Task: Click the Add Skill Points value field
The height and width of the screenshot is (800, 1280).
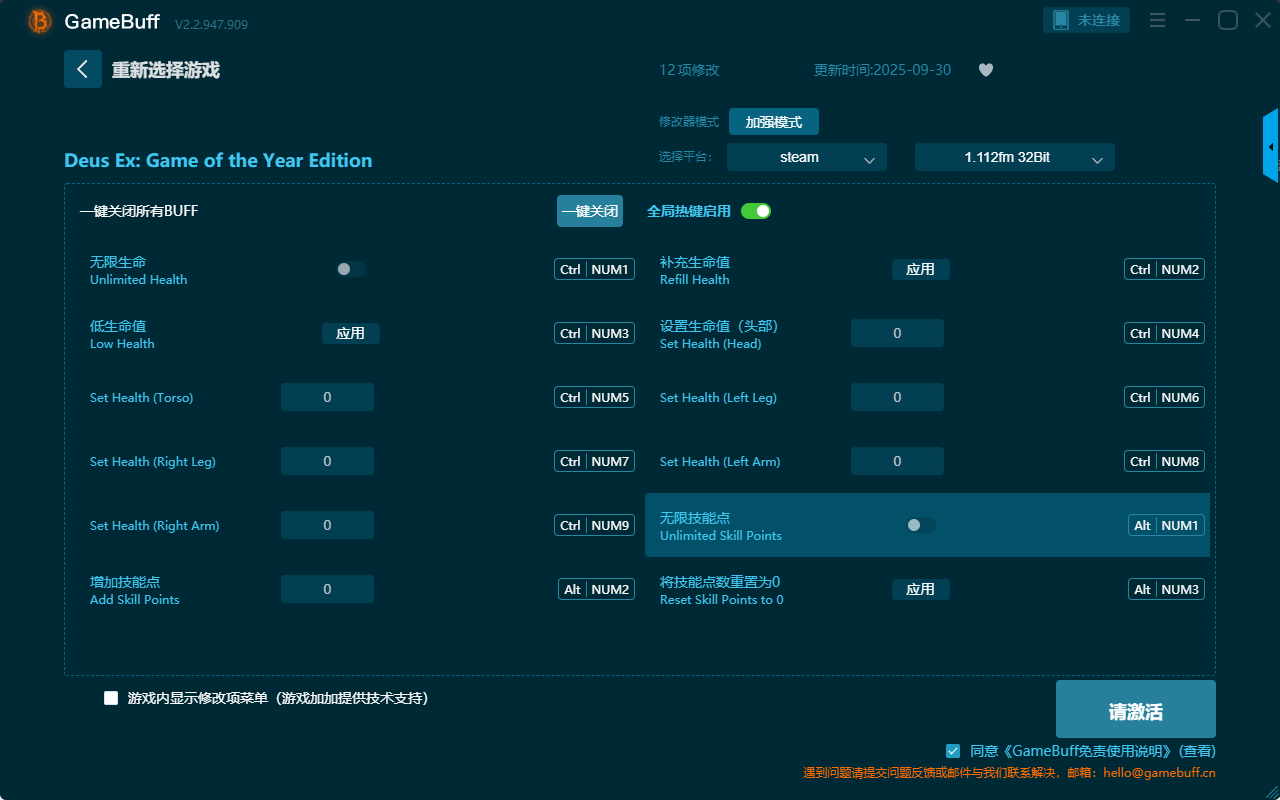Action: point(327,589)
